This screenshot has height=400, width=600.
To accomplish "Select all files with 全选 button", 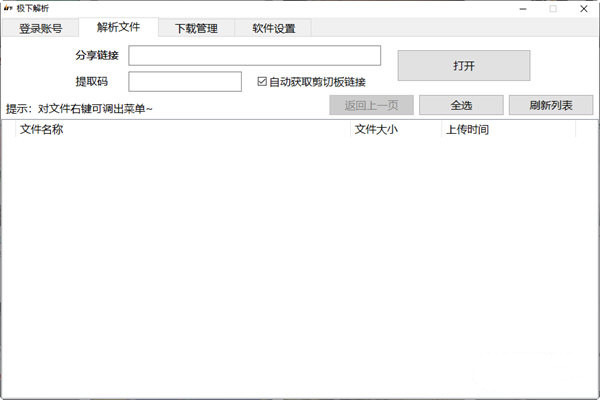I will coord(461,105).
